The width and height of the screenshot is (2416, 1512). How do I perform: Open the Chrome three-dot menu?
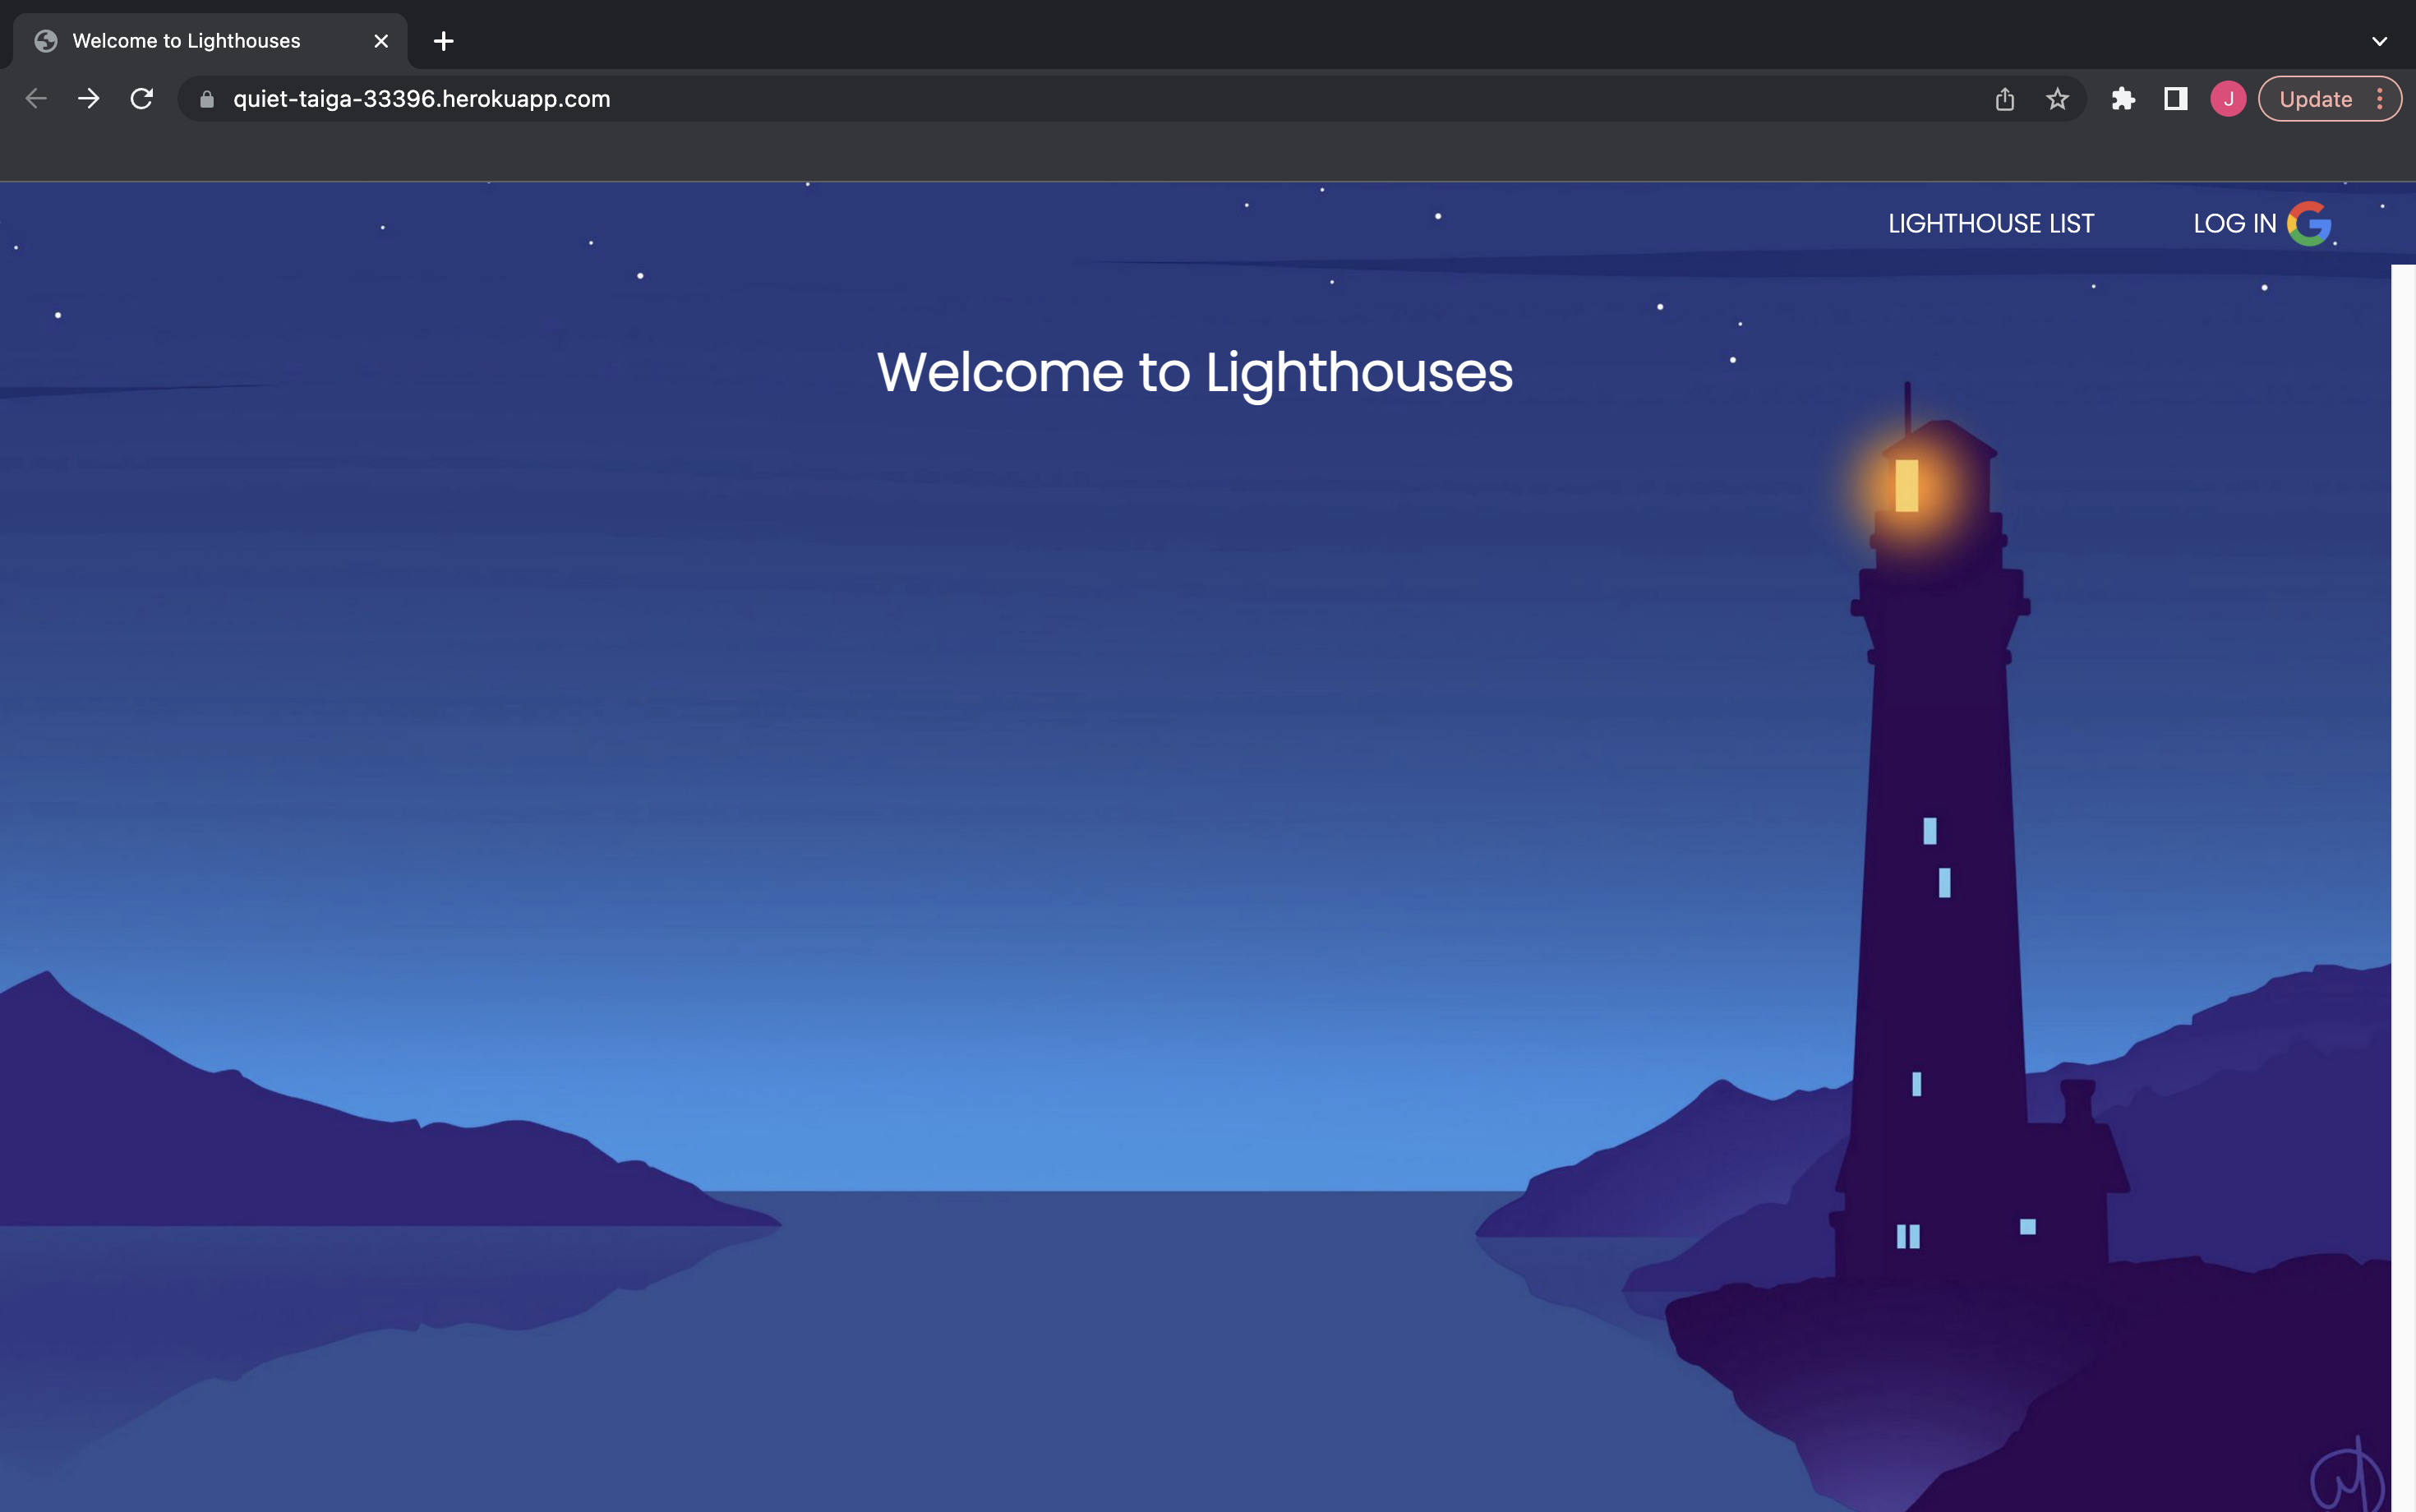pos(2380,99)
